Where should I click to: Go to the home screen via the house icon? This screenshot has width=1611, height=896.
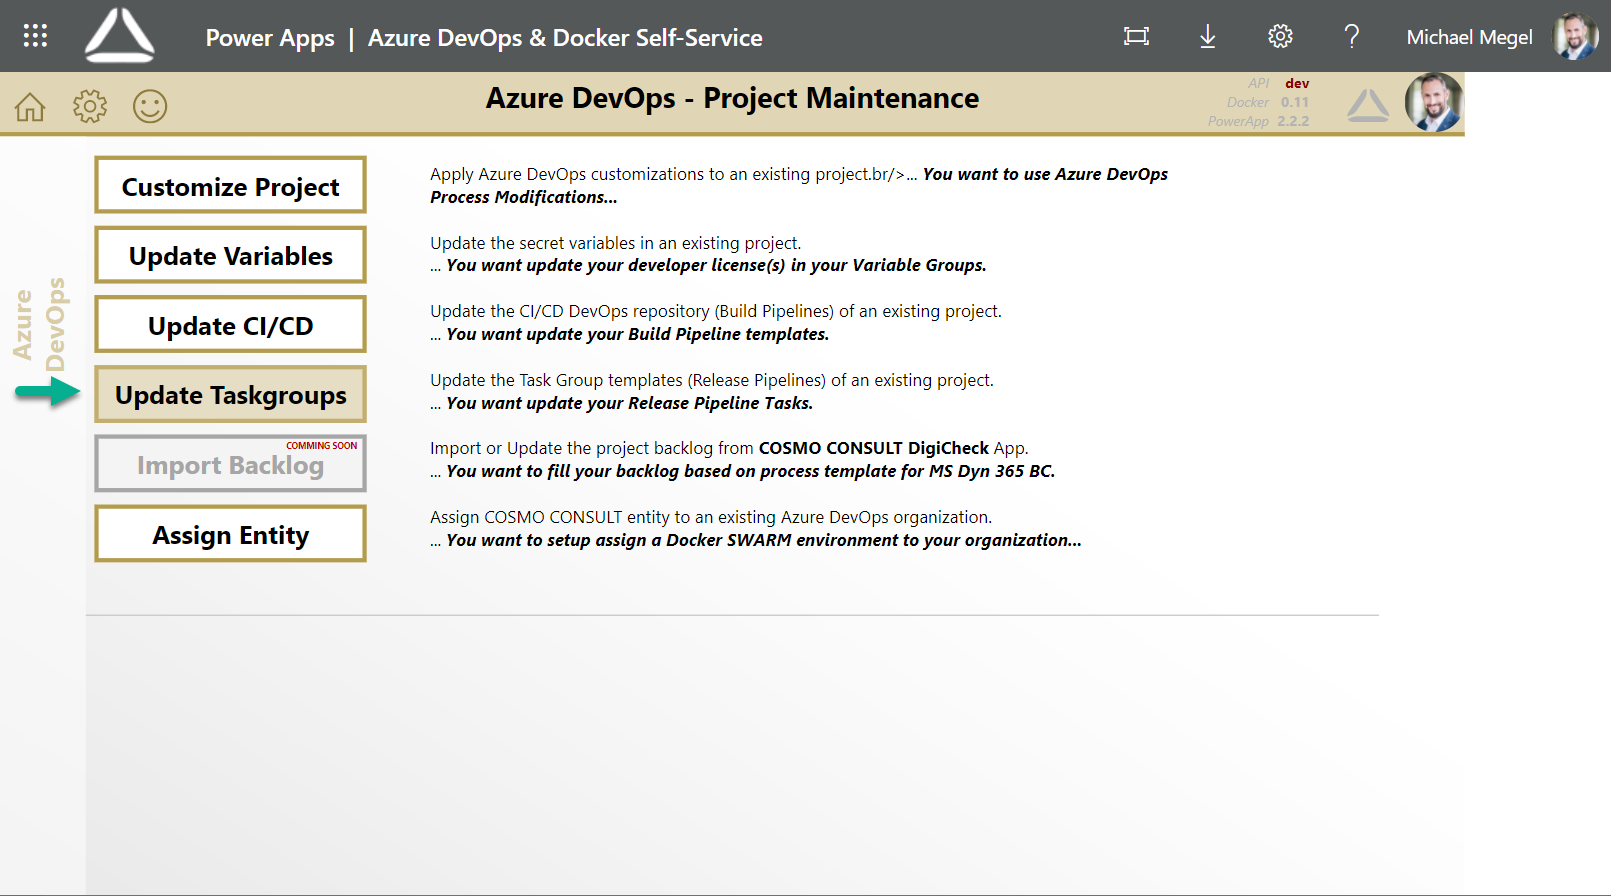30,106
